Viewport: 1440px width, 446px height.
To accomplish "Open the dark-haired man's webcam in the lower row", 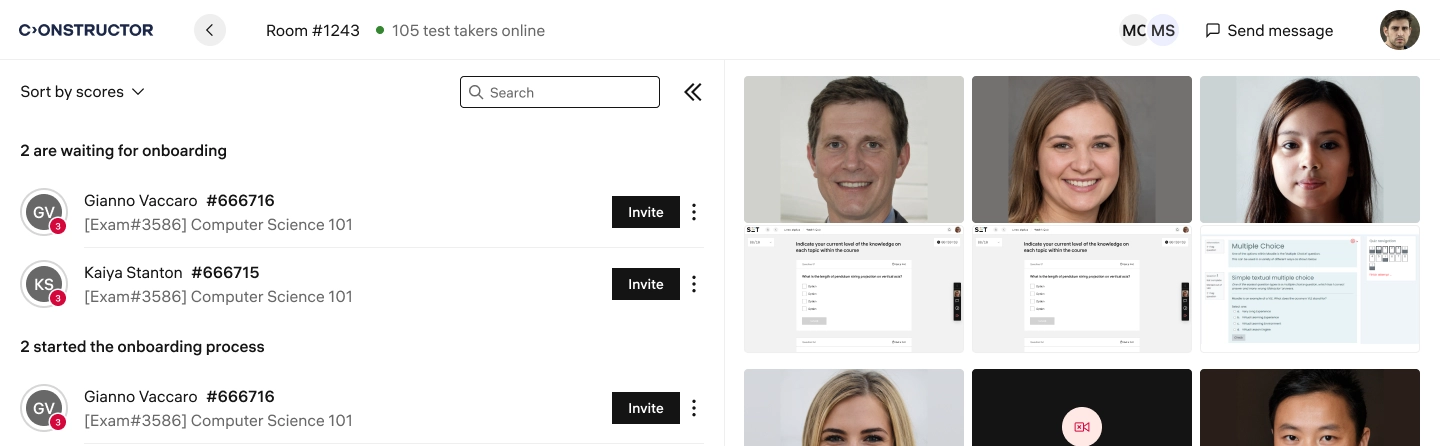I will [1310, 408].
